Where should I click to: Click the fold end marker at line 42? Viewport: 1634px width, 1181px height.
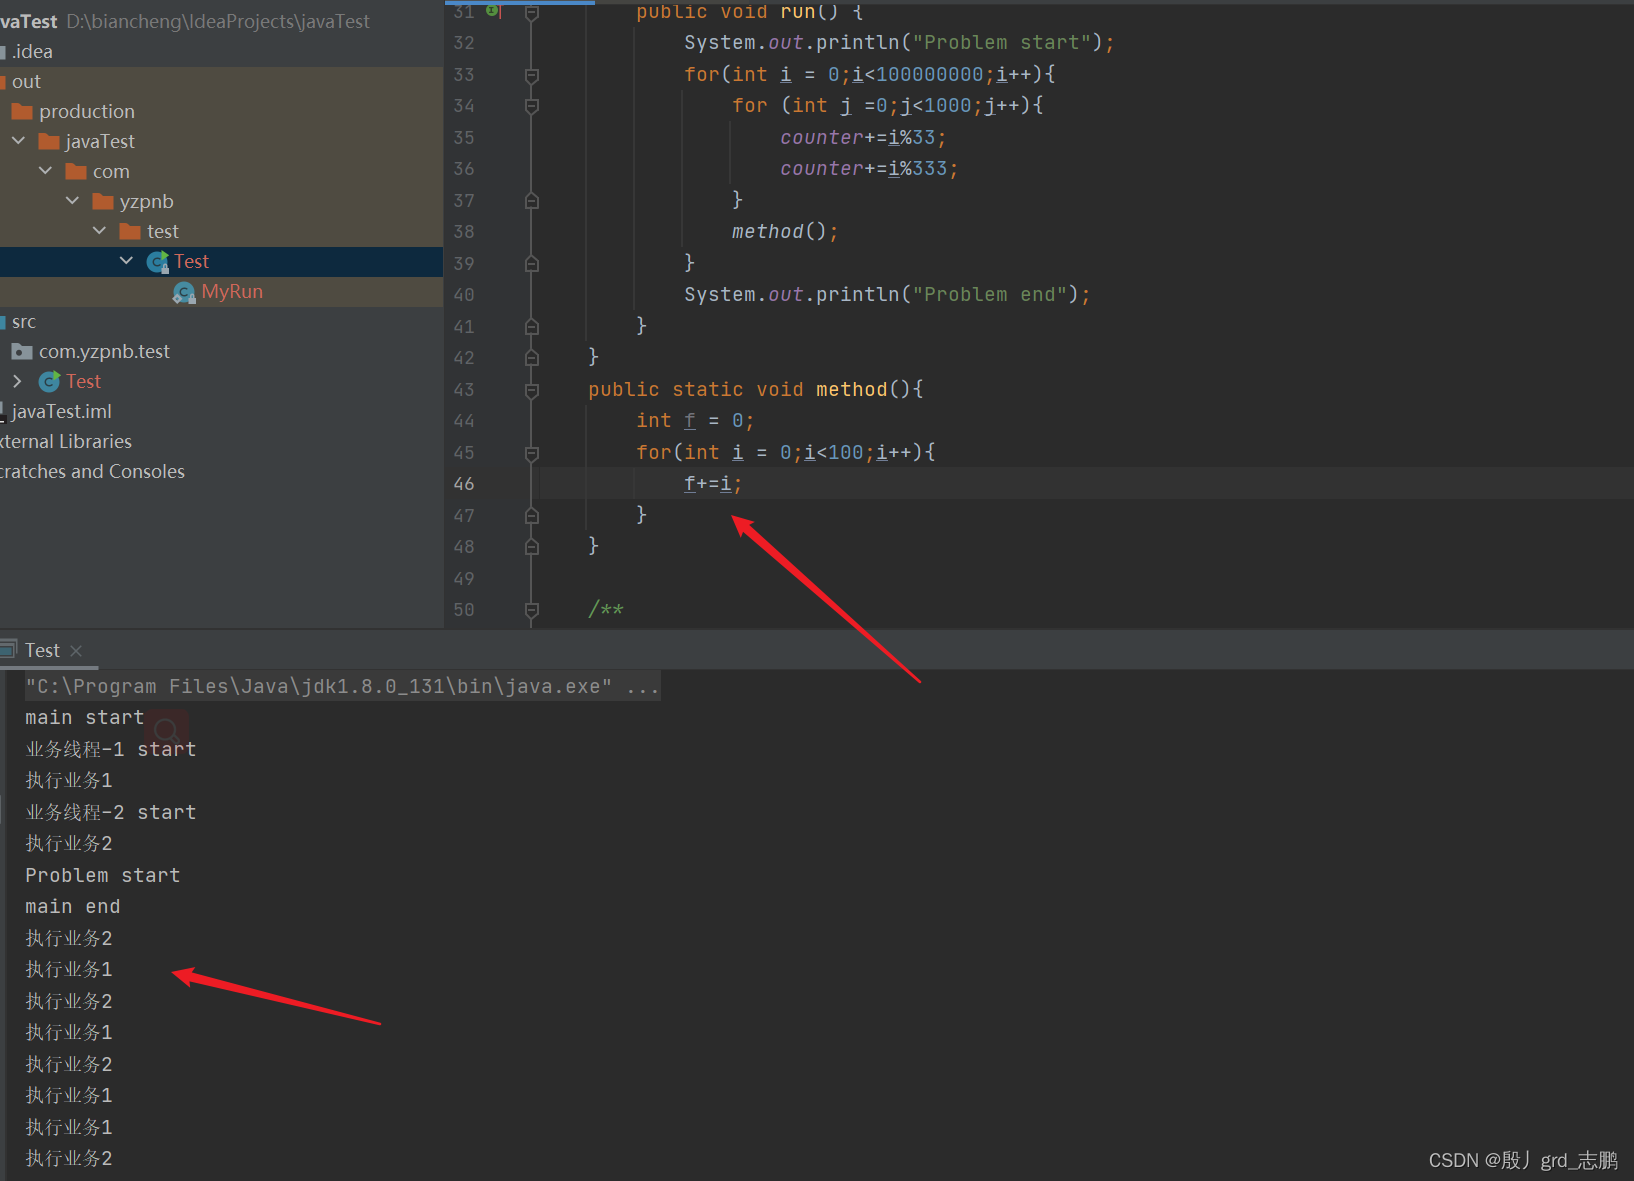tap(532, 358)
